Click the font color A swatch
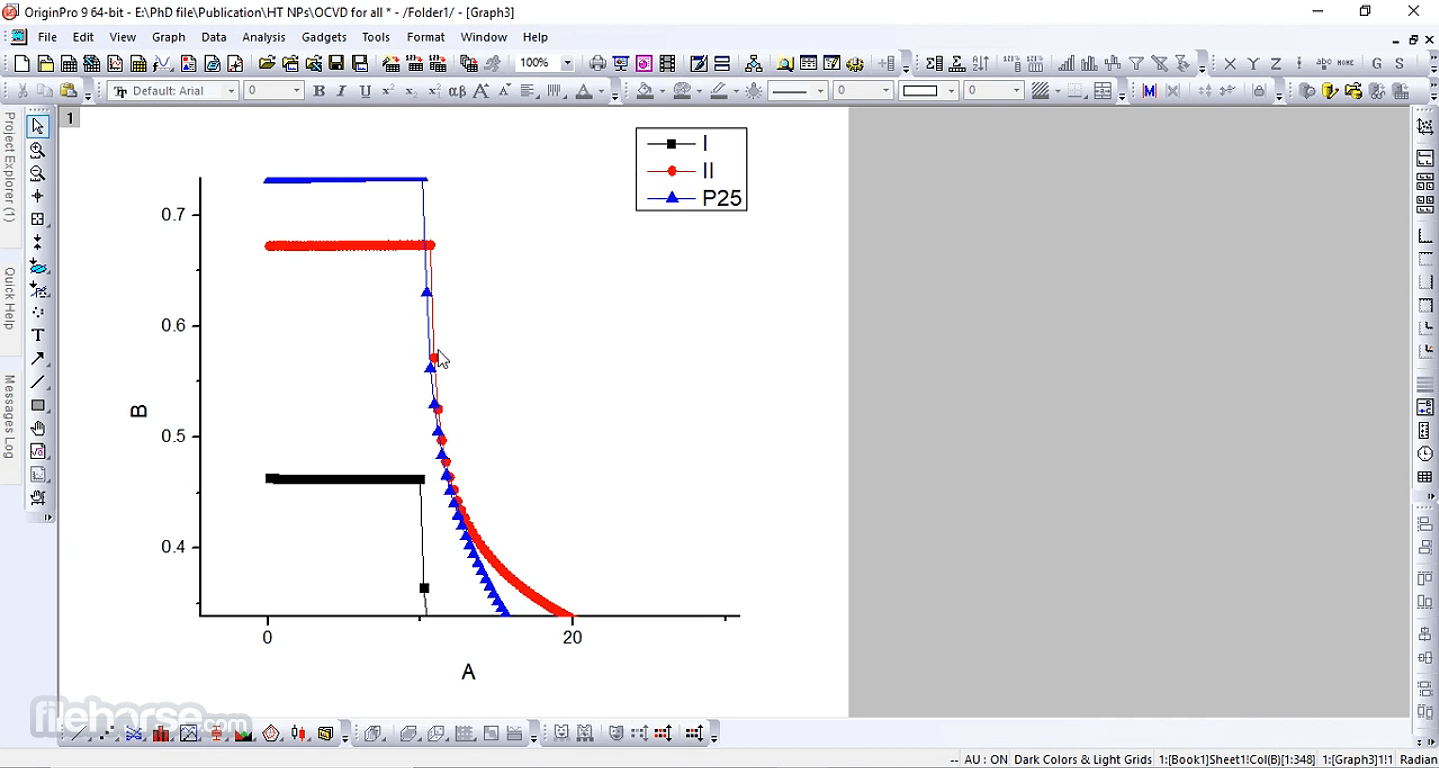 click(585, 91)
